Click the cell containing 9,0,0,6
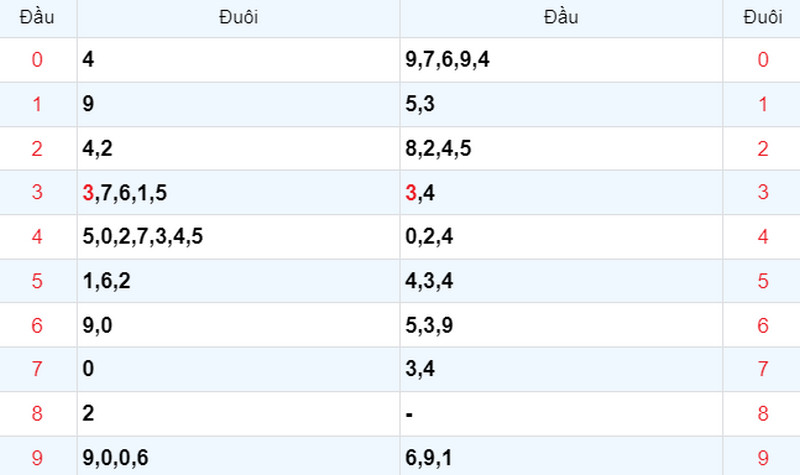The image size is (800, 475). point(238,456)
